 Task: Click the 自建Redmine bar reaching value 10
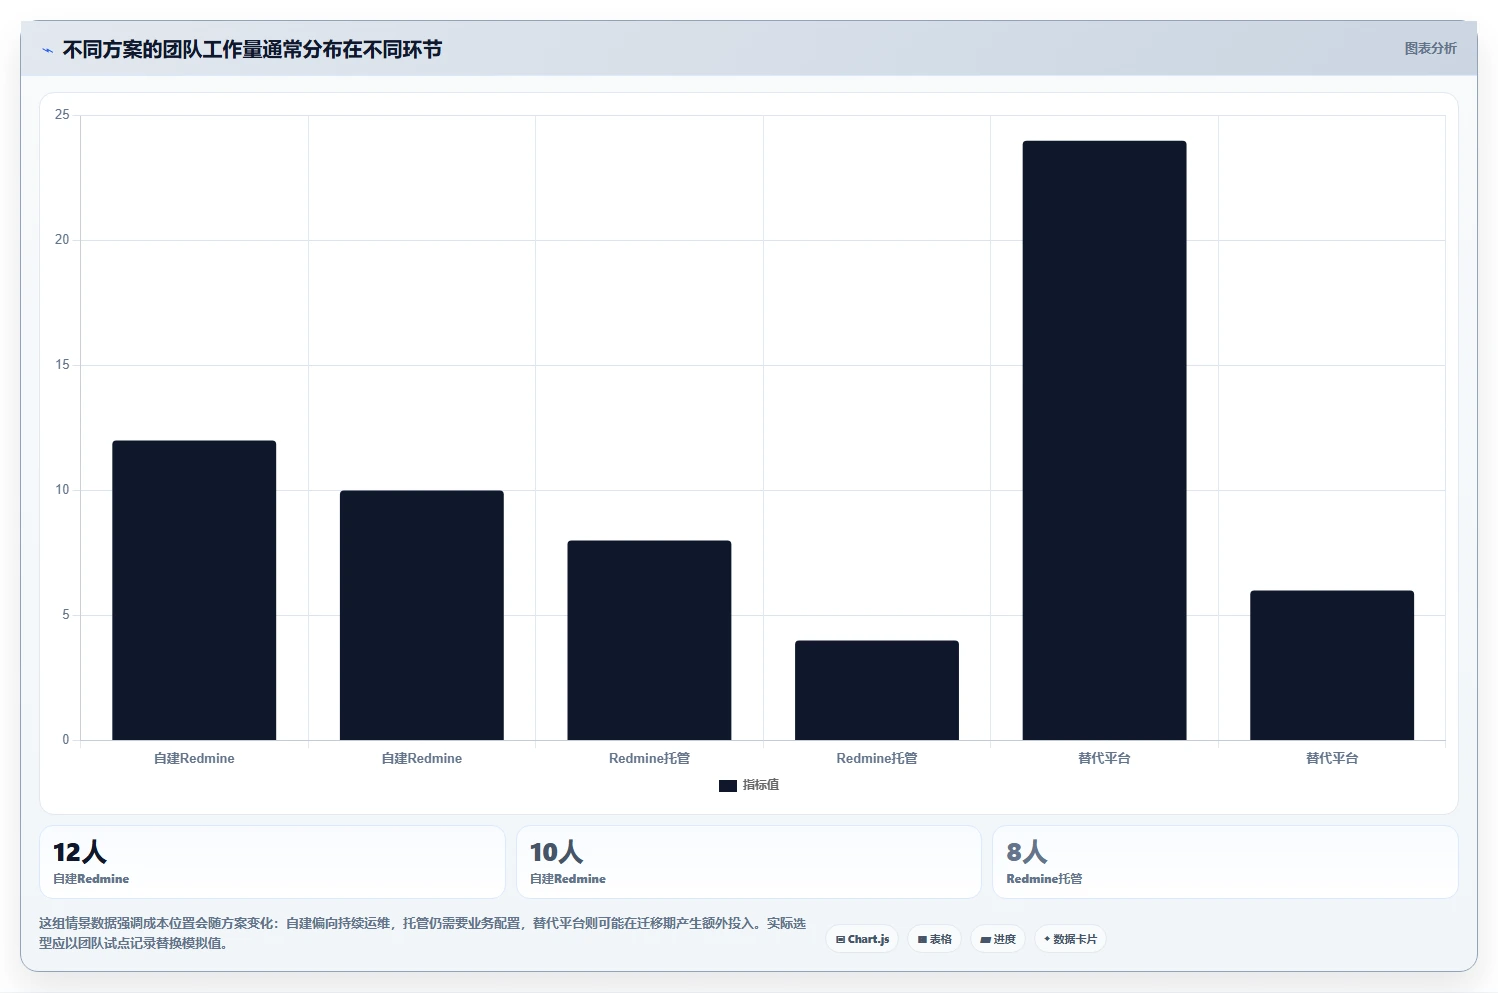coord(422,615)
